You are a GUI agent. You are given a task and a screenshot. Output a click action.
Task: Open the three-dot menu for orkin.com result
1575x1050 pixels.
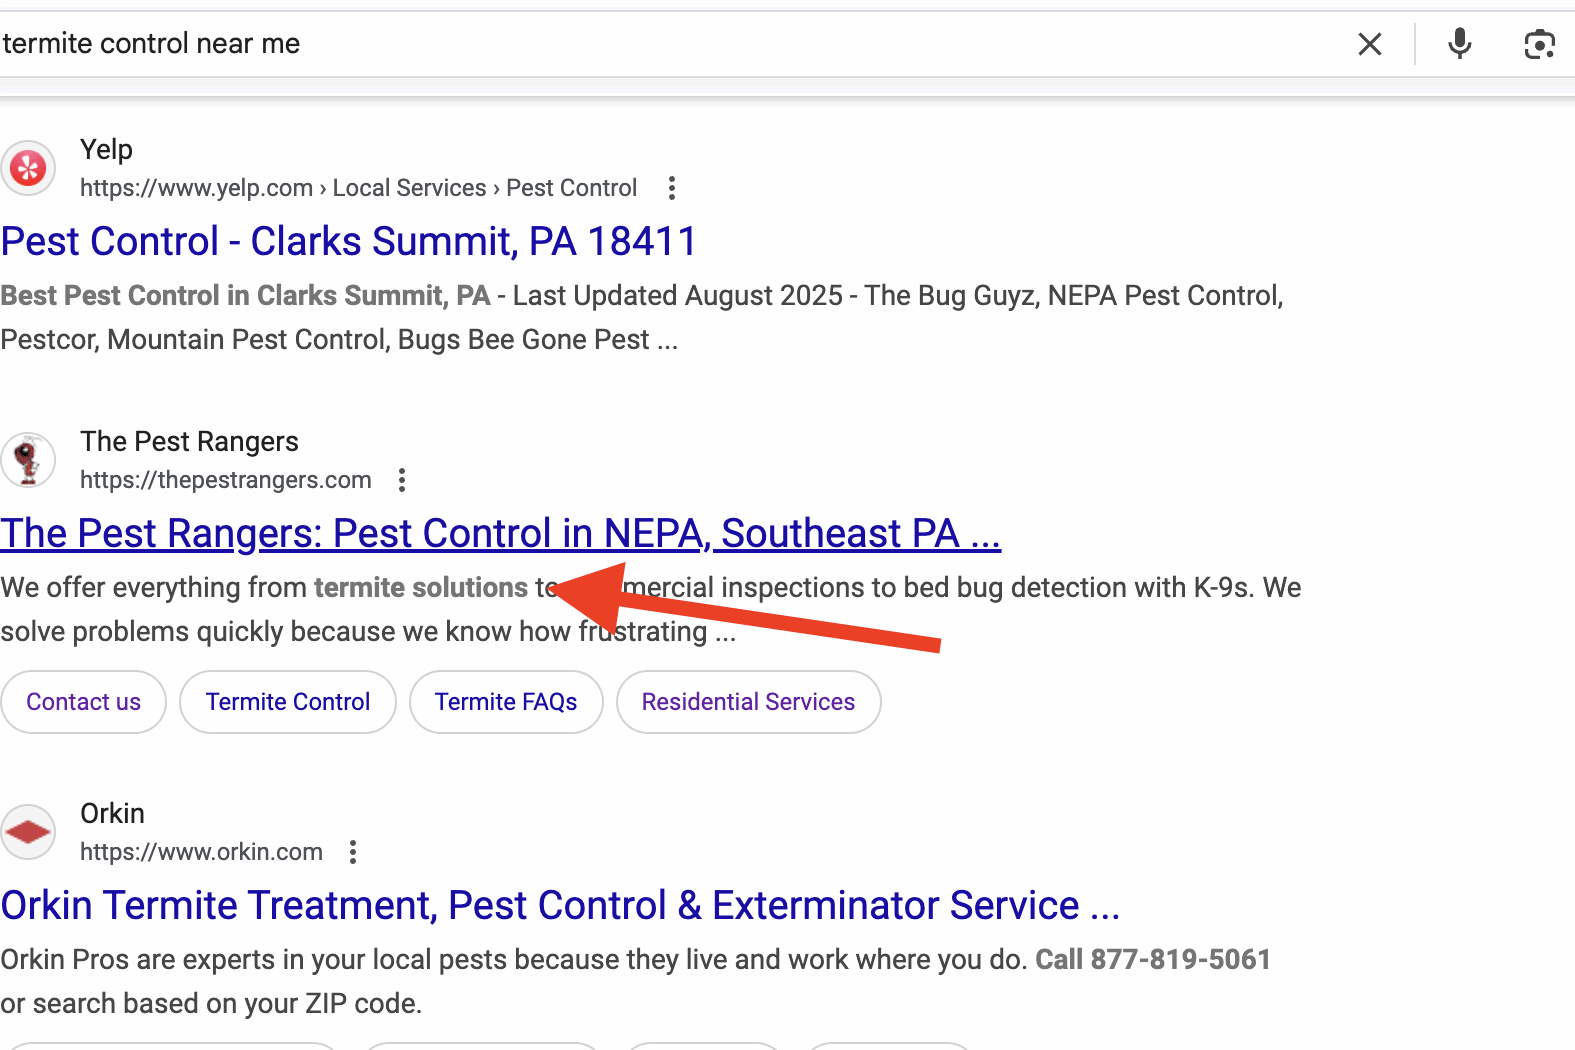pyautogui.click(x=353, y=852)
